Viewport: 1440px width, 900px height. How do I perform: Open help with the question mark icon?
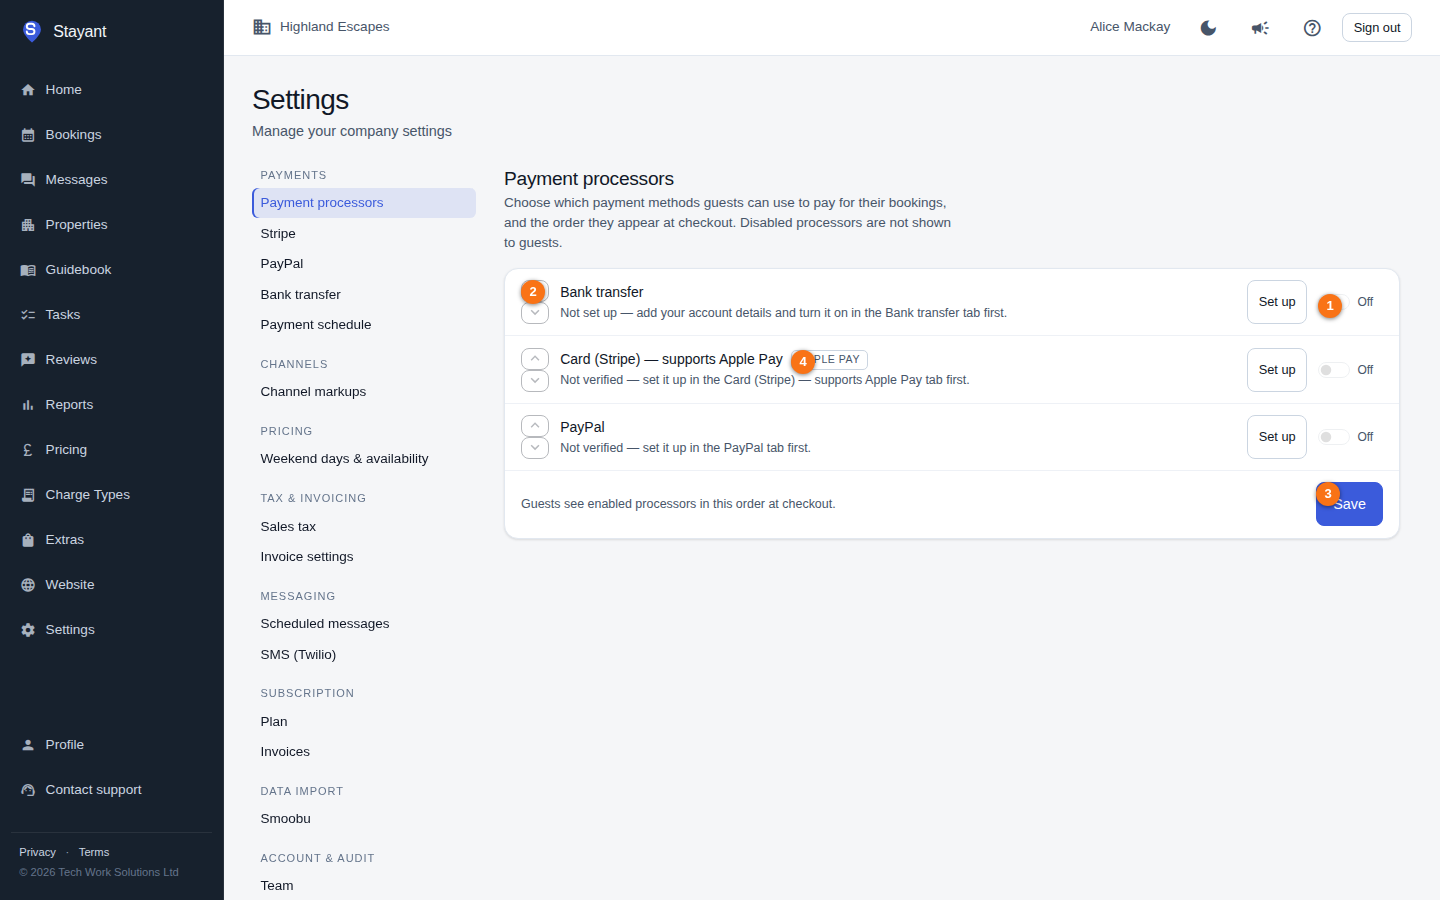(1312, 28)
